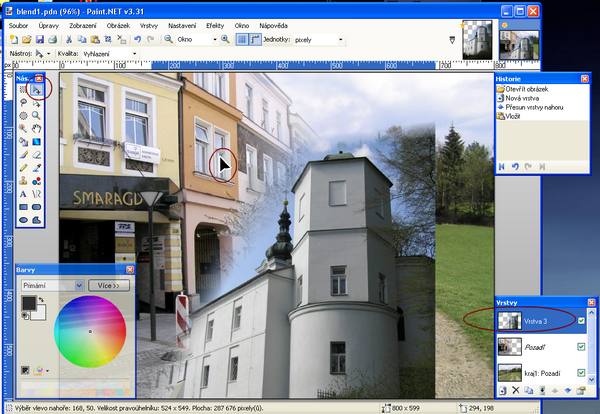600x414 pixels.
Task: Uncheck the Pozadí layer visibility box
Action: [x=581, y=346]
